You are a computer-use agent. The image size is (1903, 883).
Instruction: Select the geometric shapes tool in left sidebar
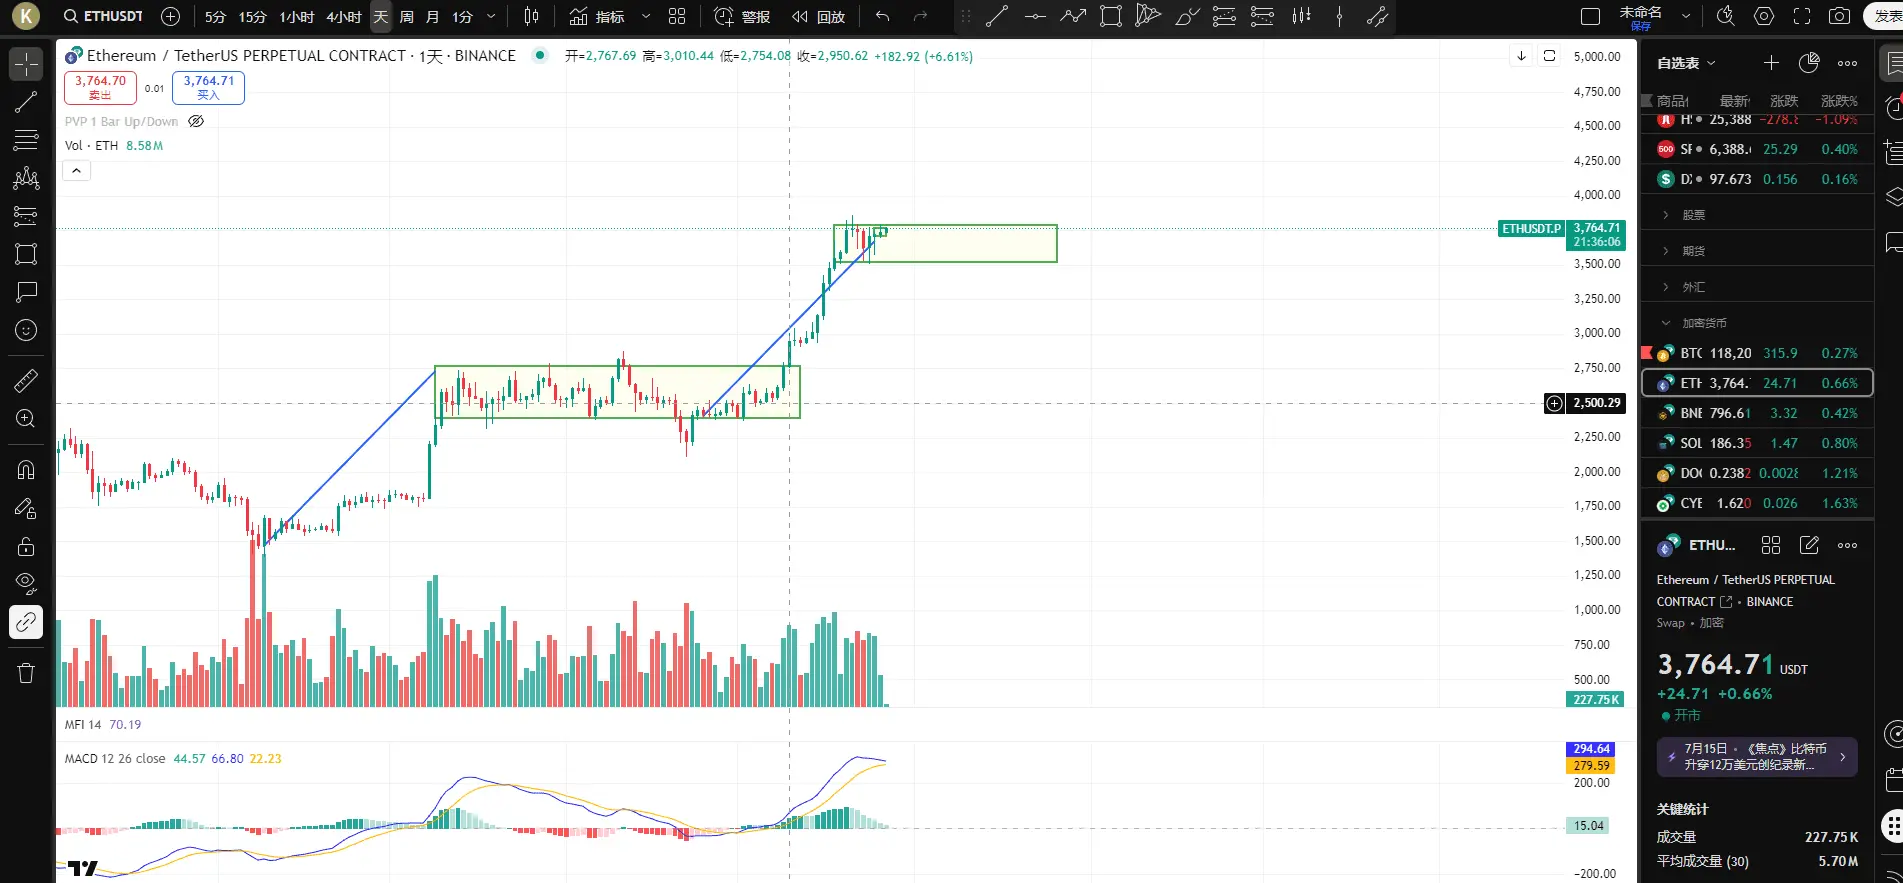26,254
